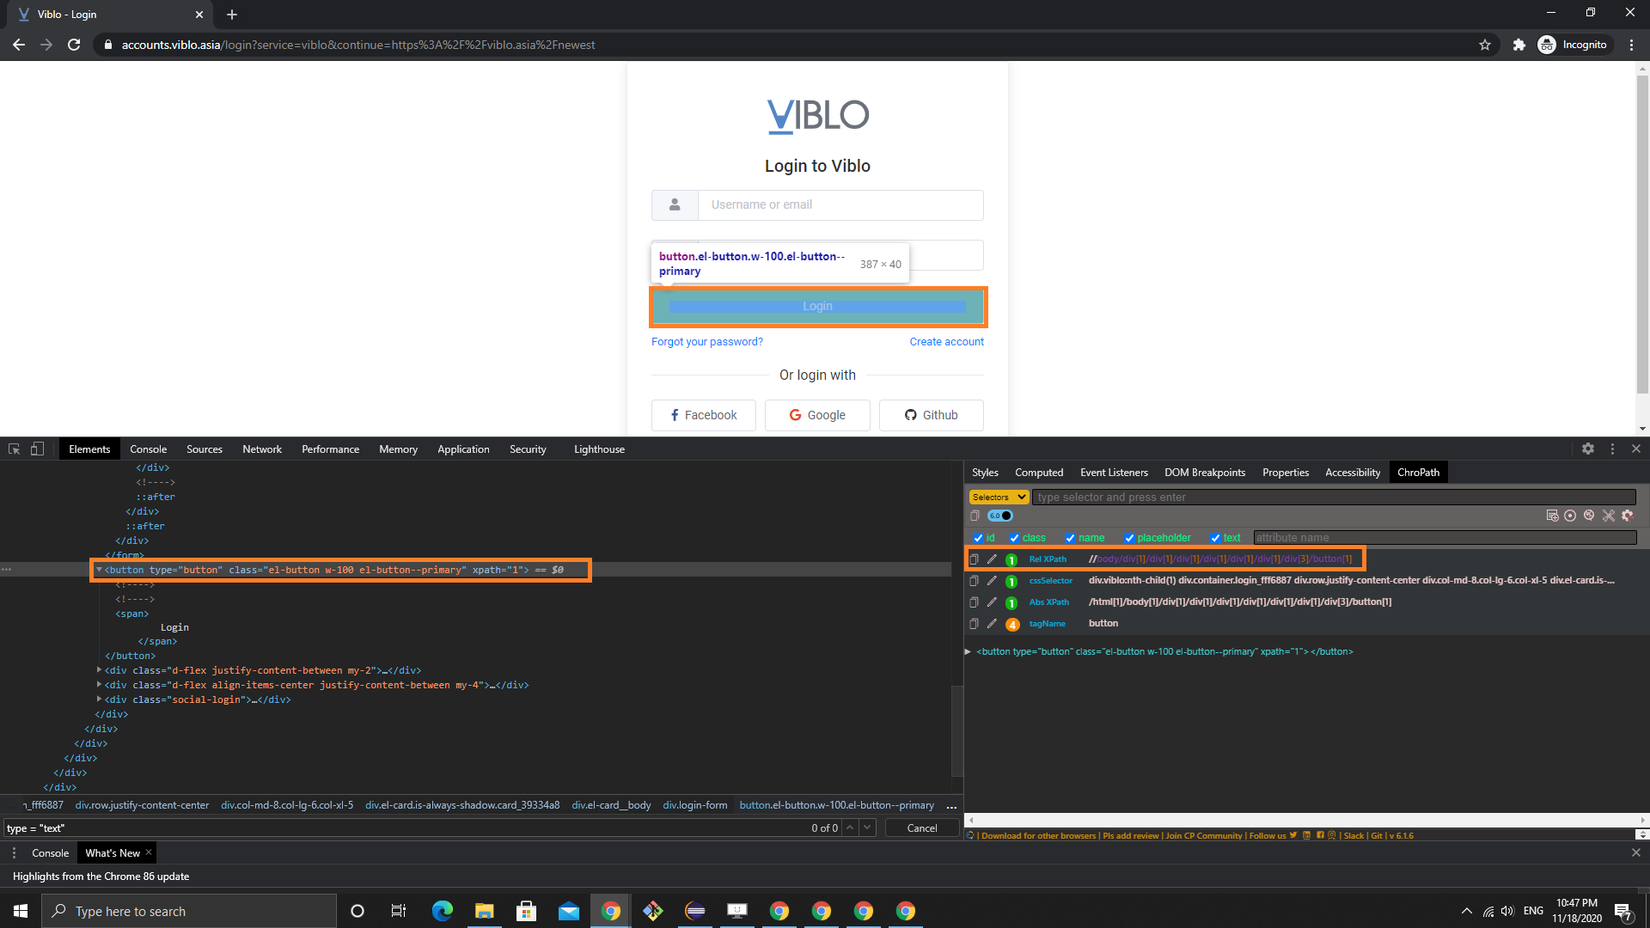1650x928 pixels.
Task: Expand the social-login div node
Action: (99, 699)
